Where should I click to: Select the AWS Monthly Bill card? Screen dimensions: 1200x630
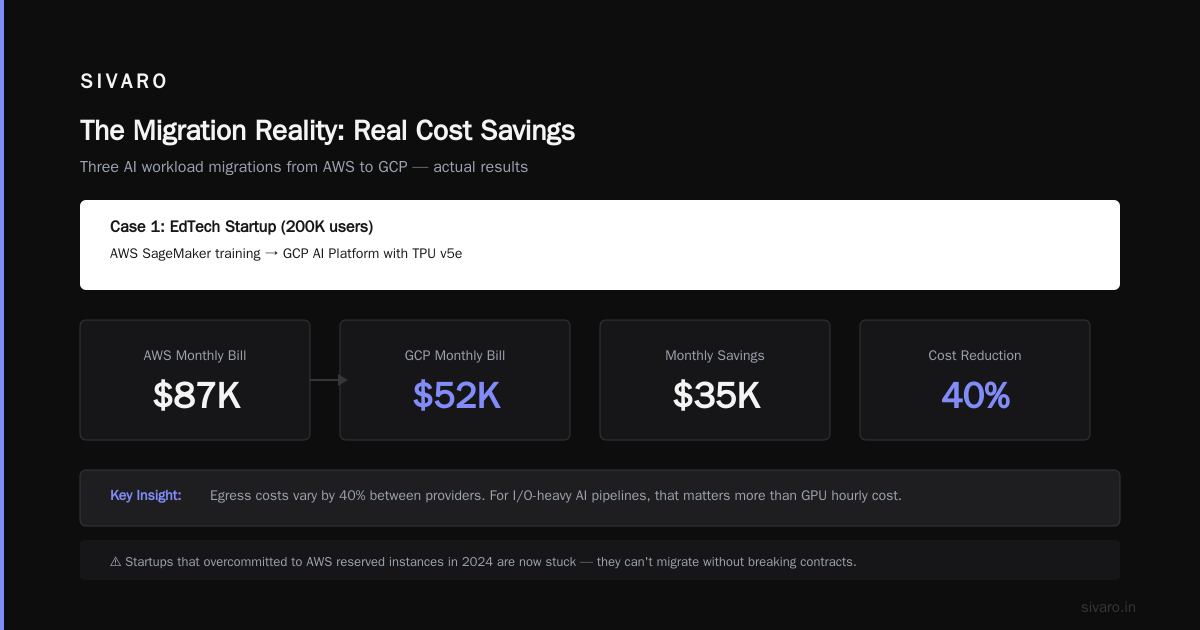(195, 380)
